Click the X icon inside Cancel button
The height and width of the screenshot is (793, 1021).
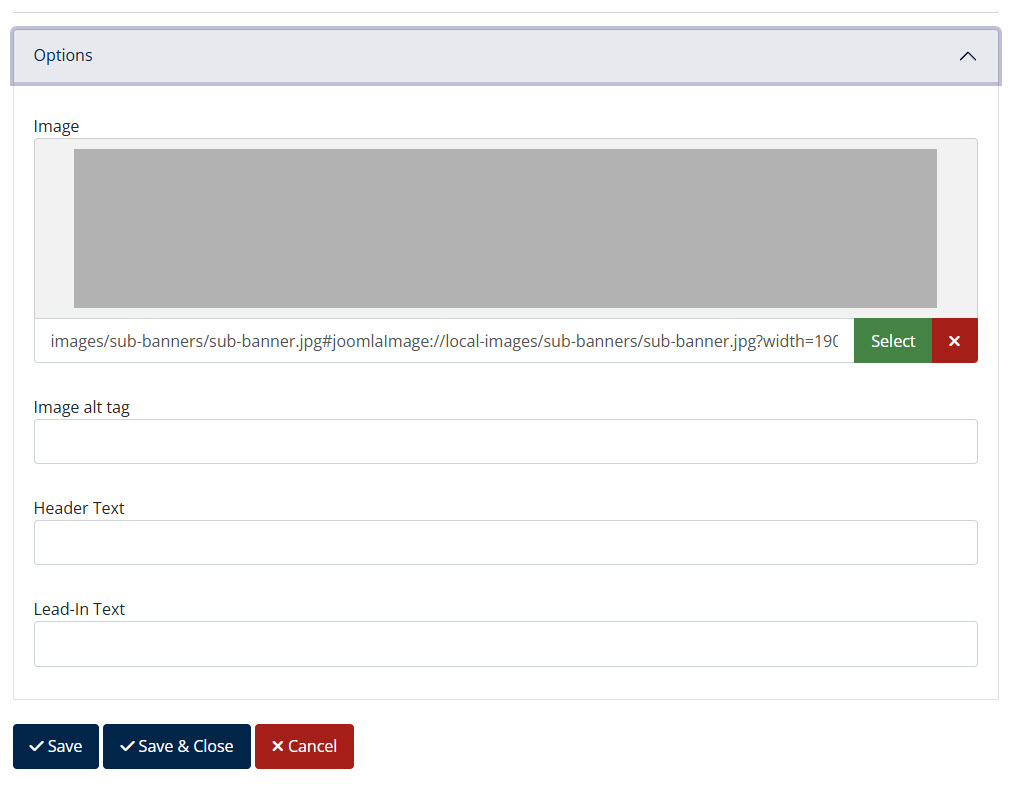[276, 745]
